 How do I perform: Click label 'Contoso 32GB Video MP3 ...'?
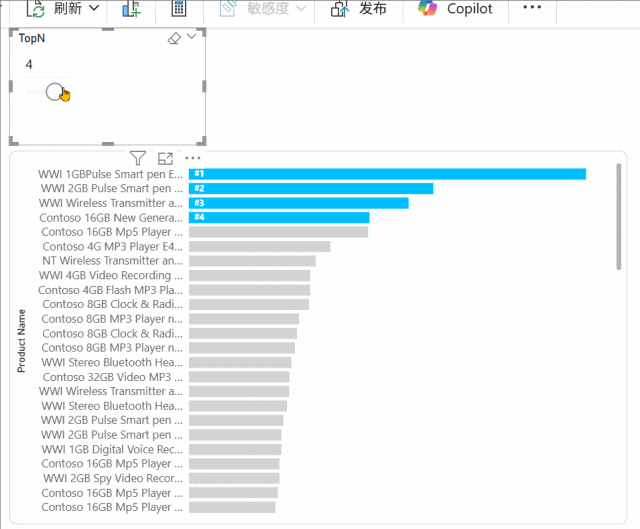tap(113, 377)
